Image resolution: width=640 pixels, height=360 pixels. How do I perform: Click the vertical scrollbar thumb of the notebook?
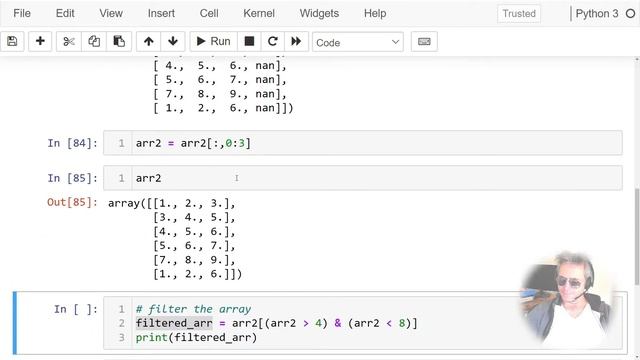pyautogui.click(x=637, y=237)
